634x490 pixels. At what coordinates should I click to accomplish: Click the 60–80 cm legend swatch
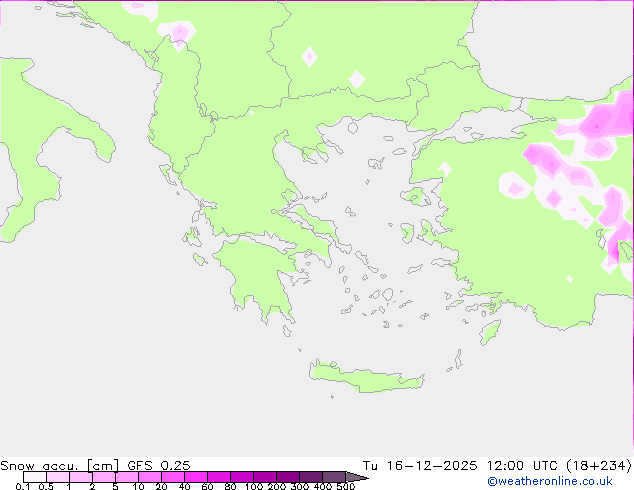tap(219, 477)
